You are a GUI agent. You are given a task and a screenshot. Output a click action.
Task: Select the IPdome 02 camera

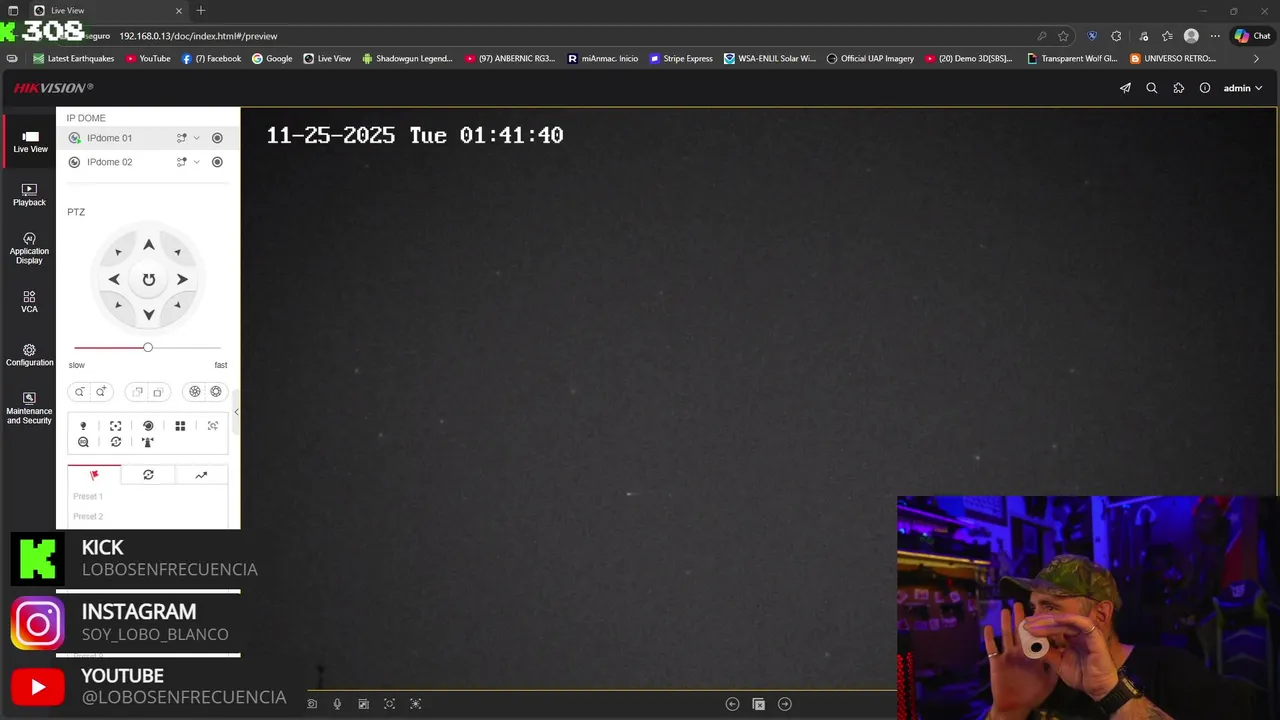point(109,162)
